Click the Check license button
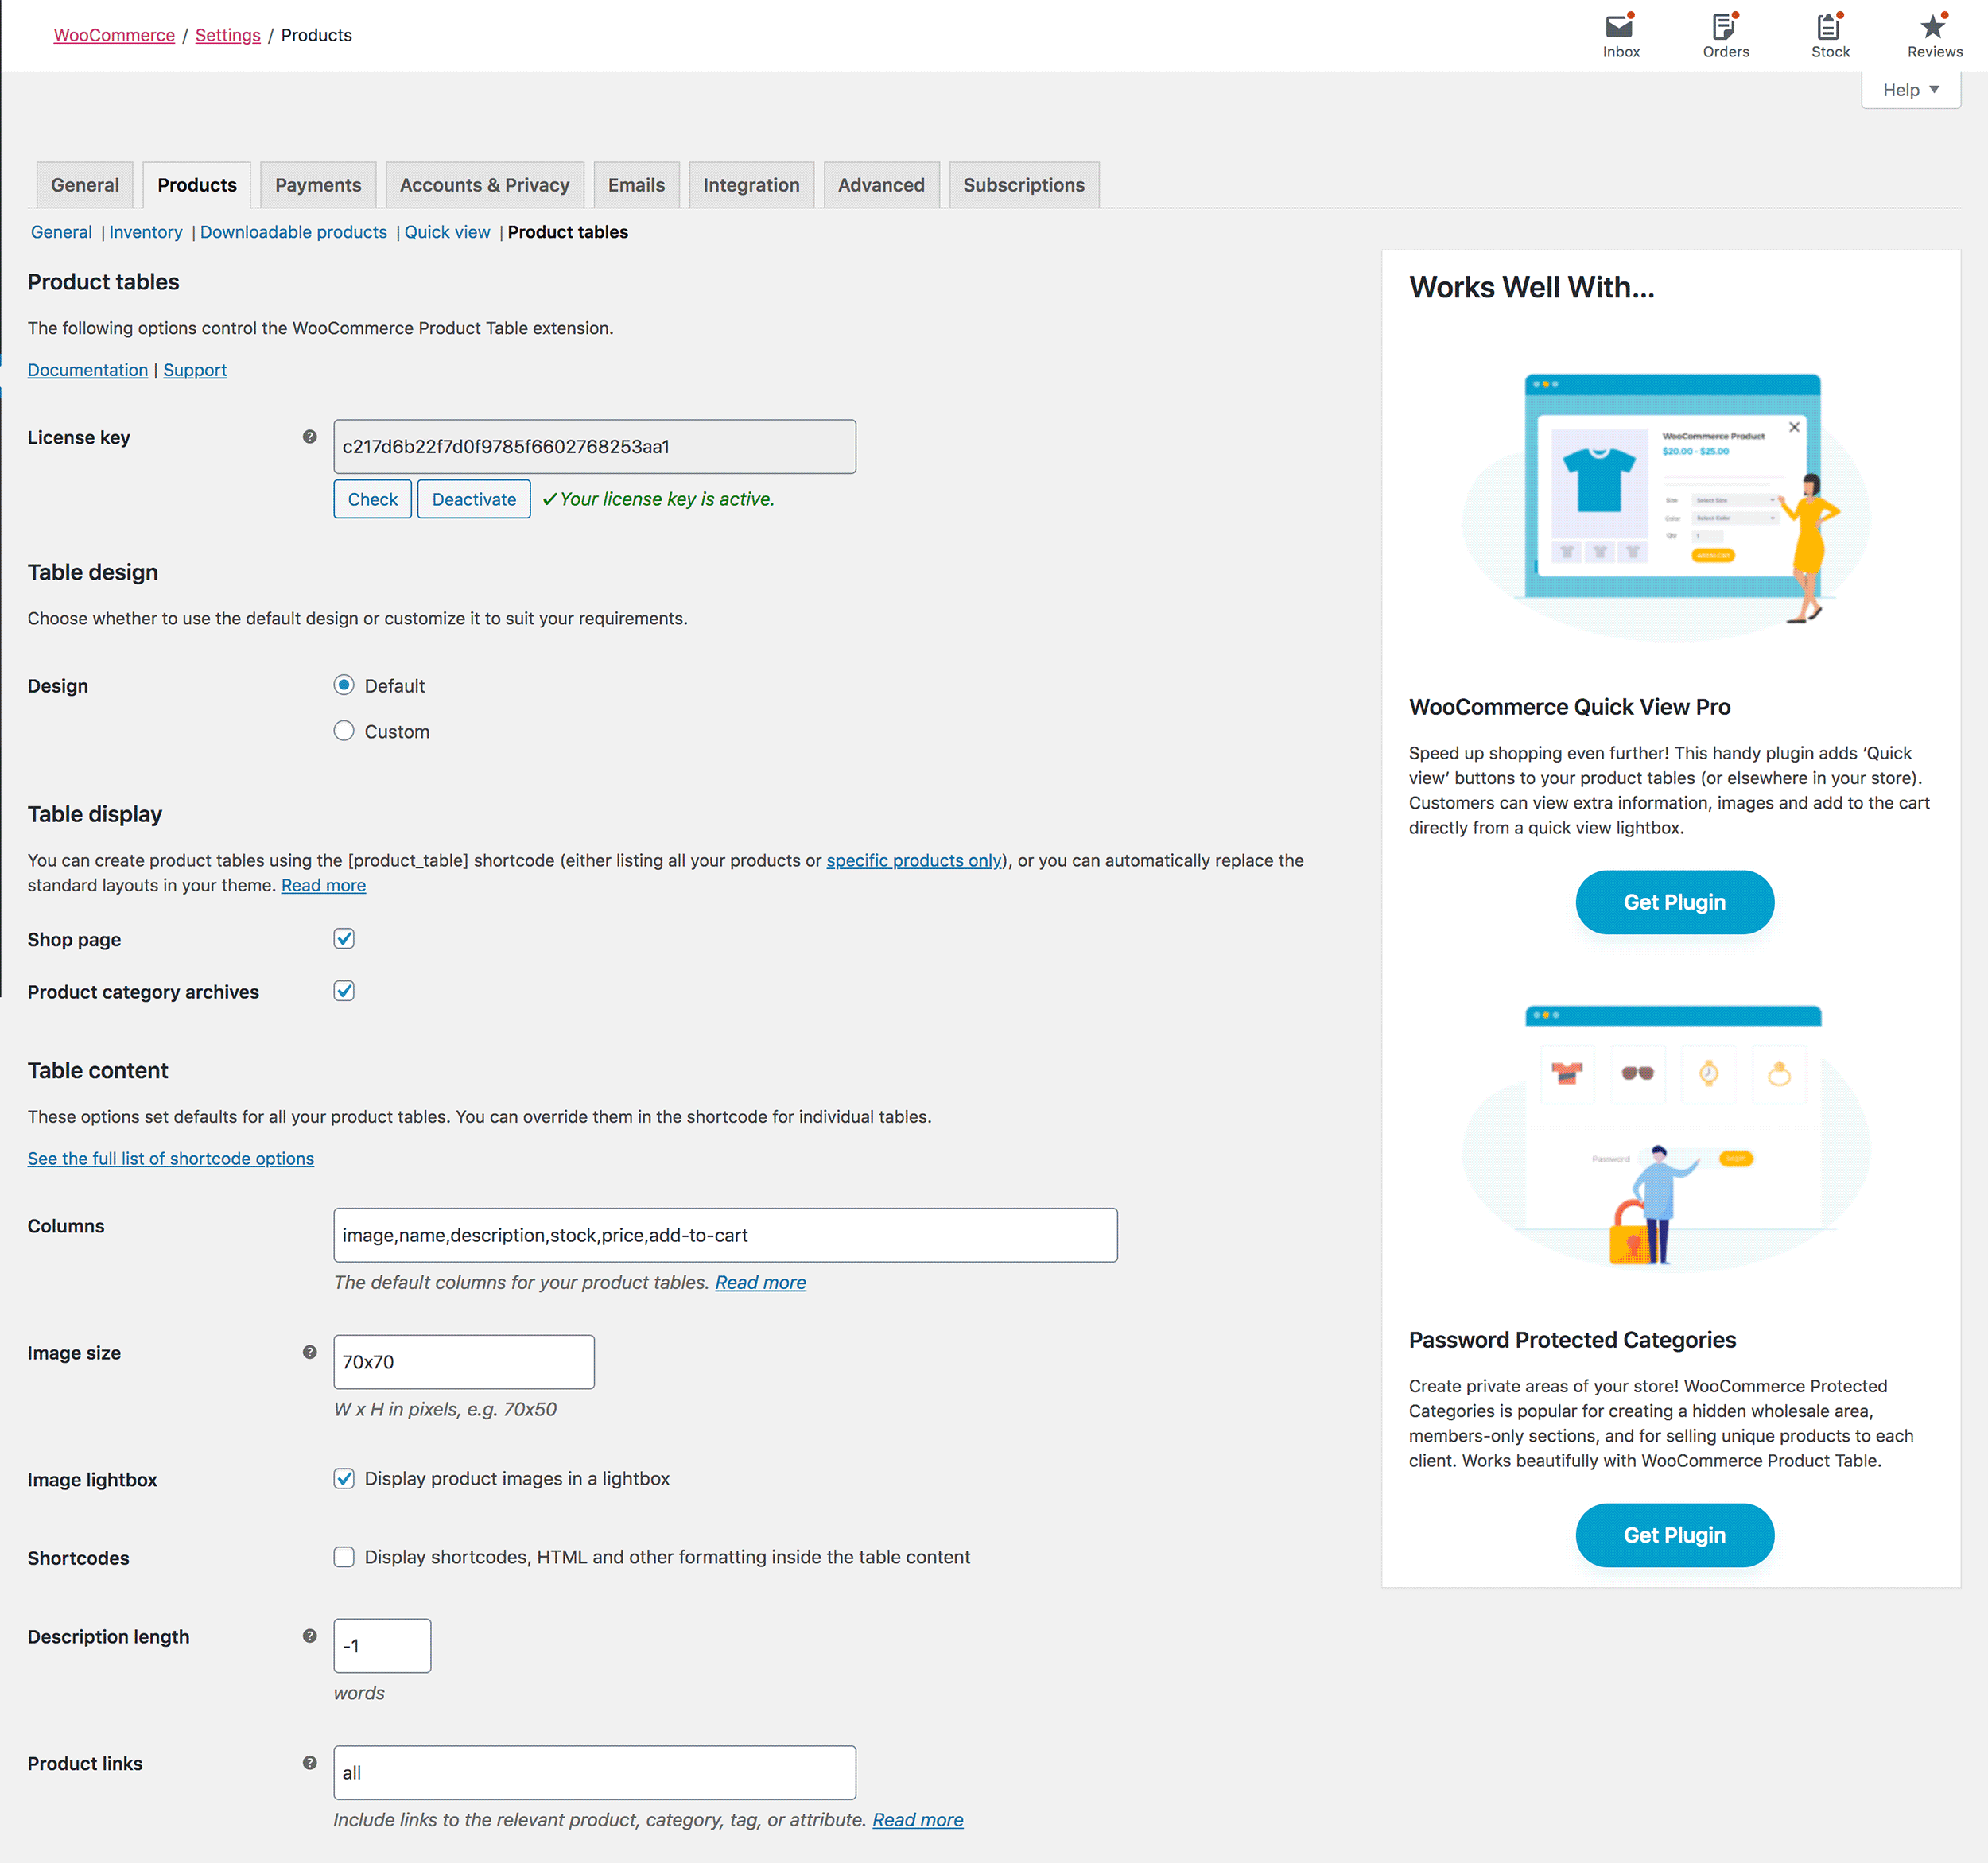 (372, 499)
